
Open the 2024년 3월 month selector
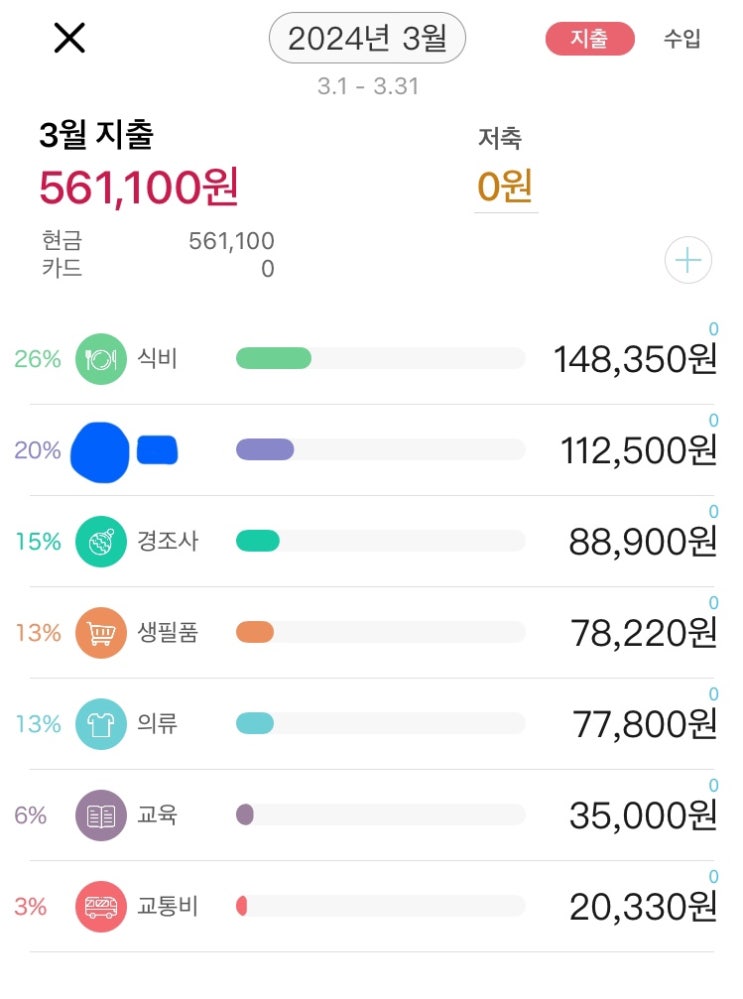(x=367, y=39)
